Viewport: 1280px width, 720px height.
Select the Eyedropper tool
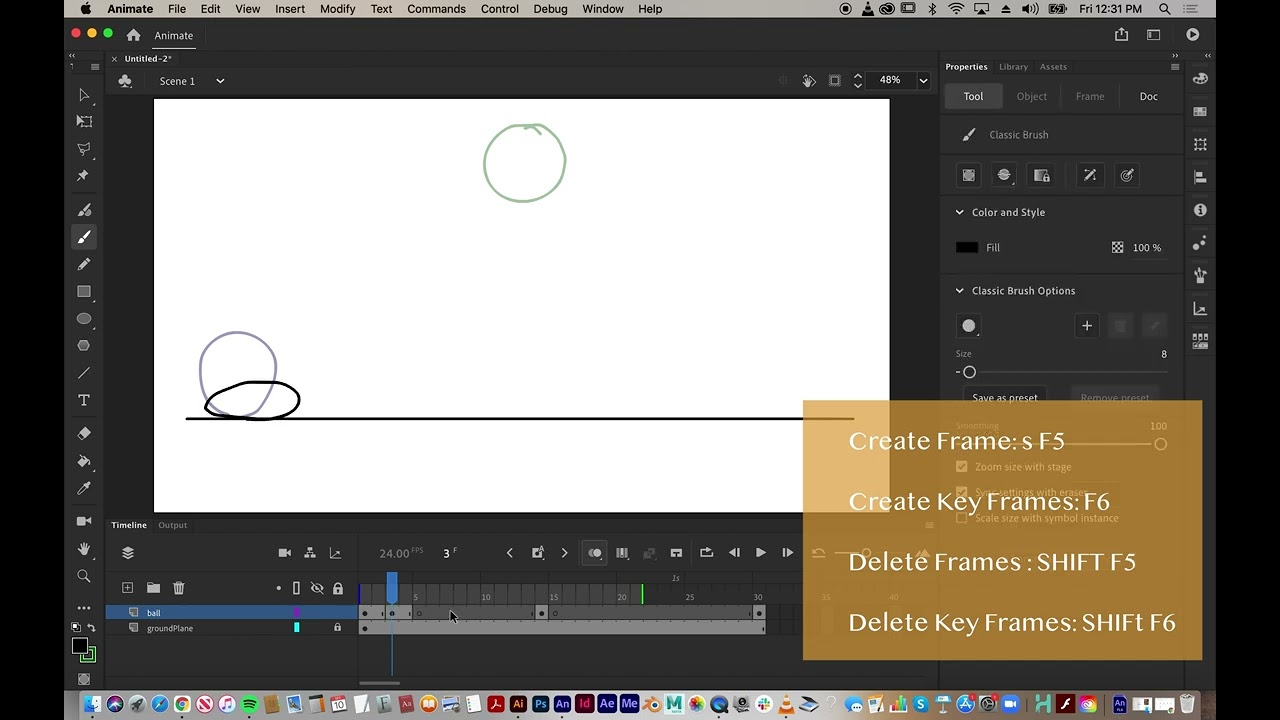(84, 488)
